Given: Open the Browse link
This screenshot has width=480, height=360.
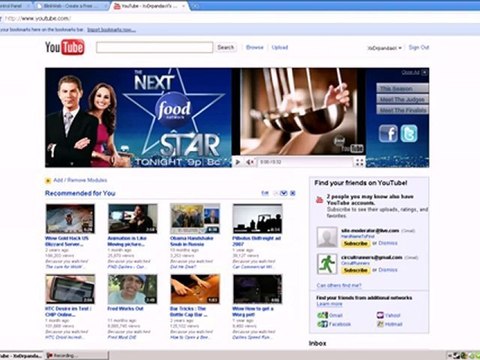Looking at the screenshot, I should point(255,47).
